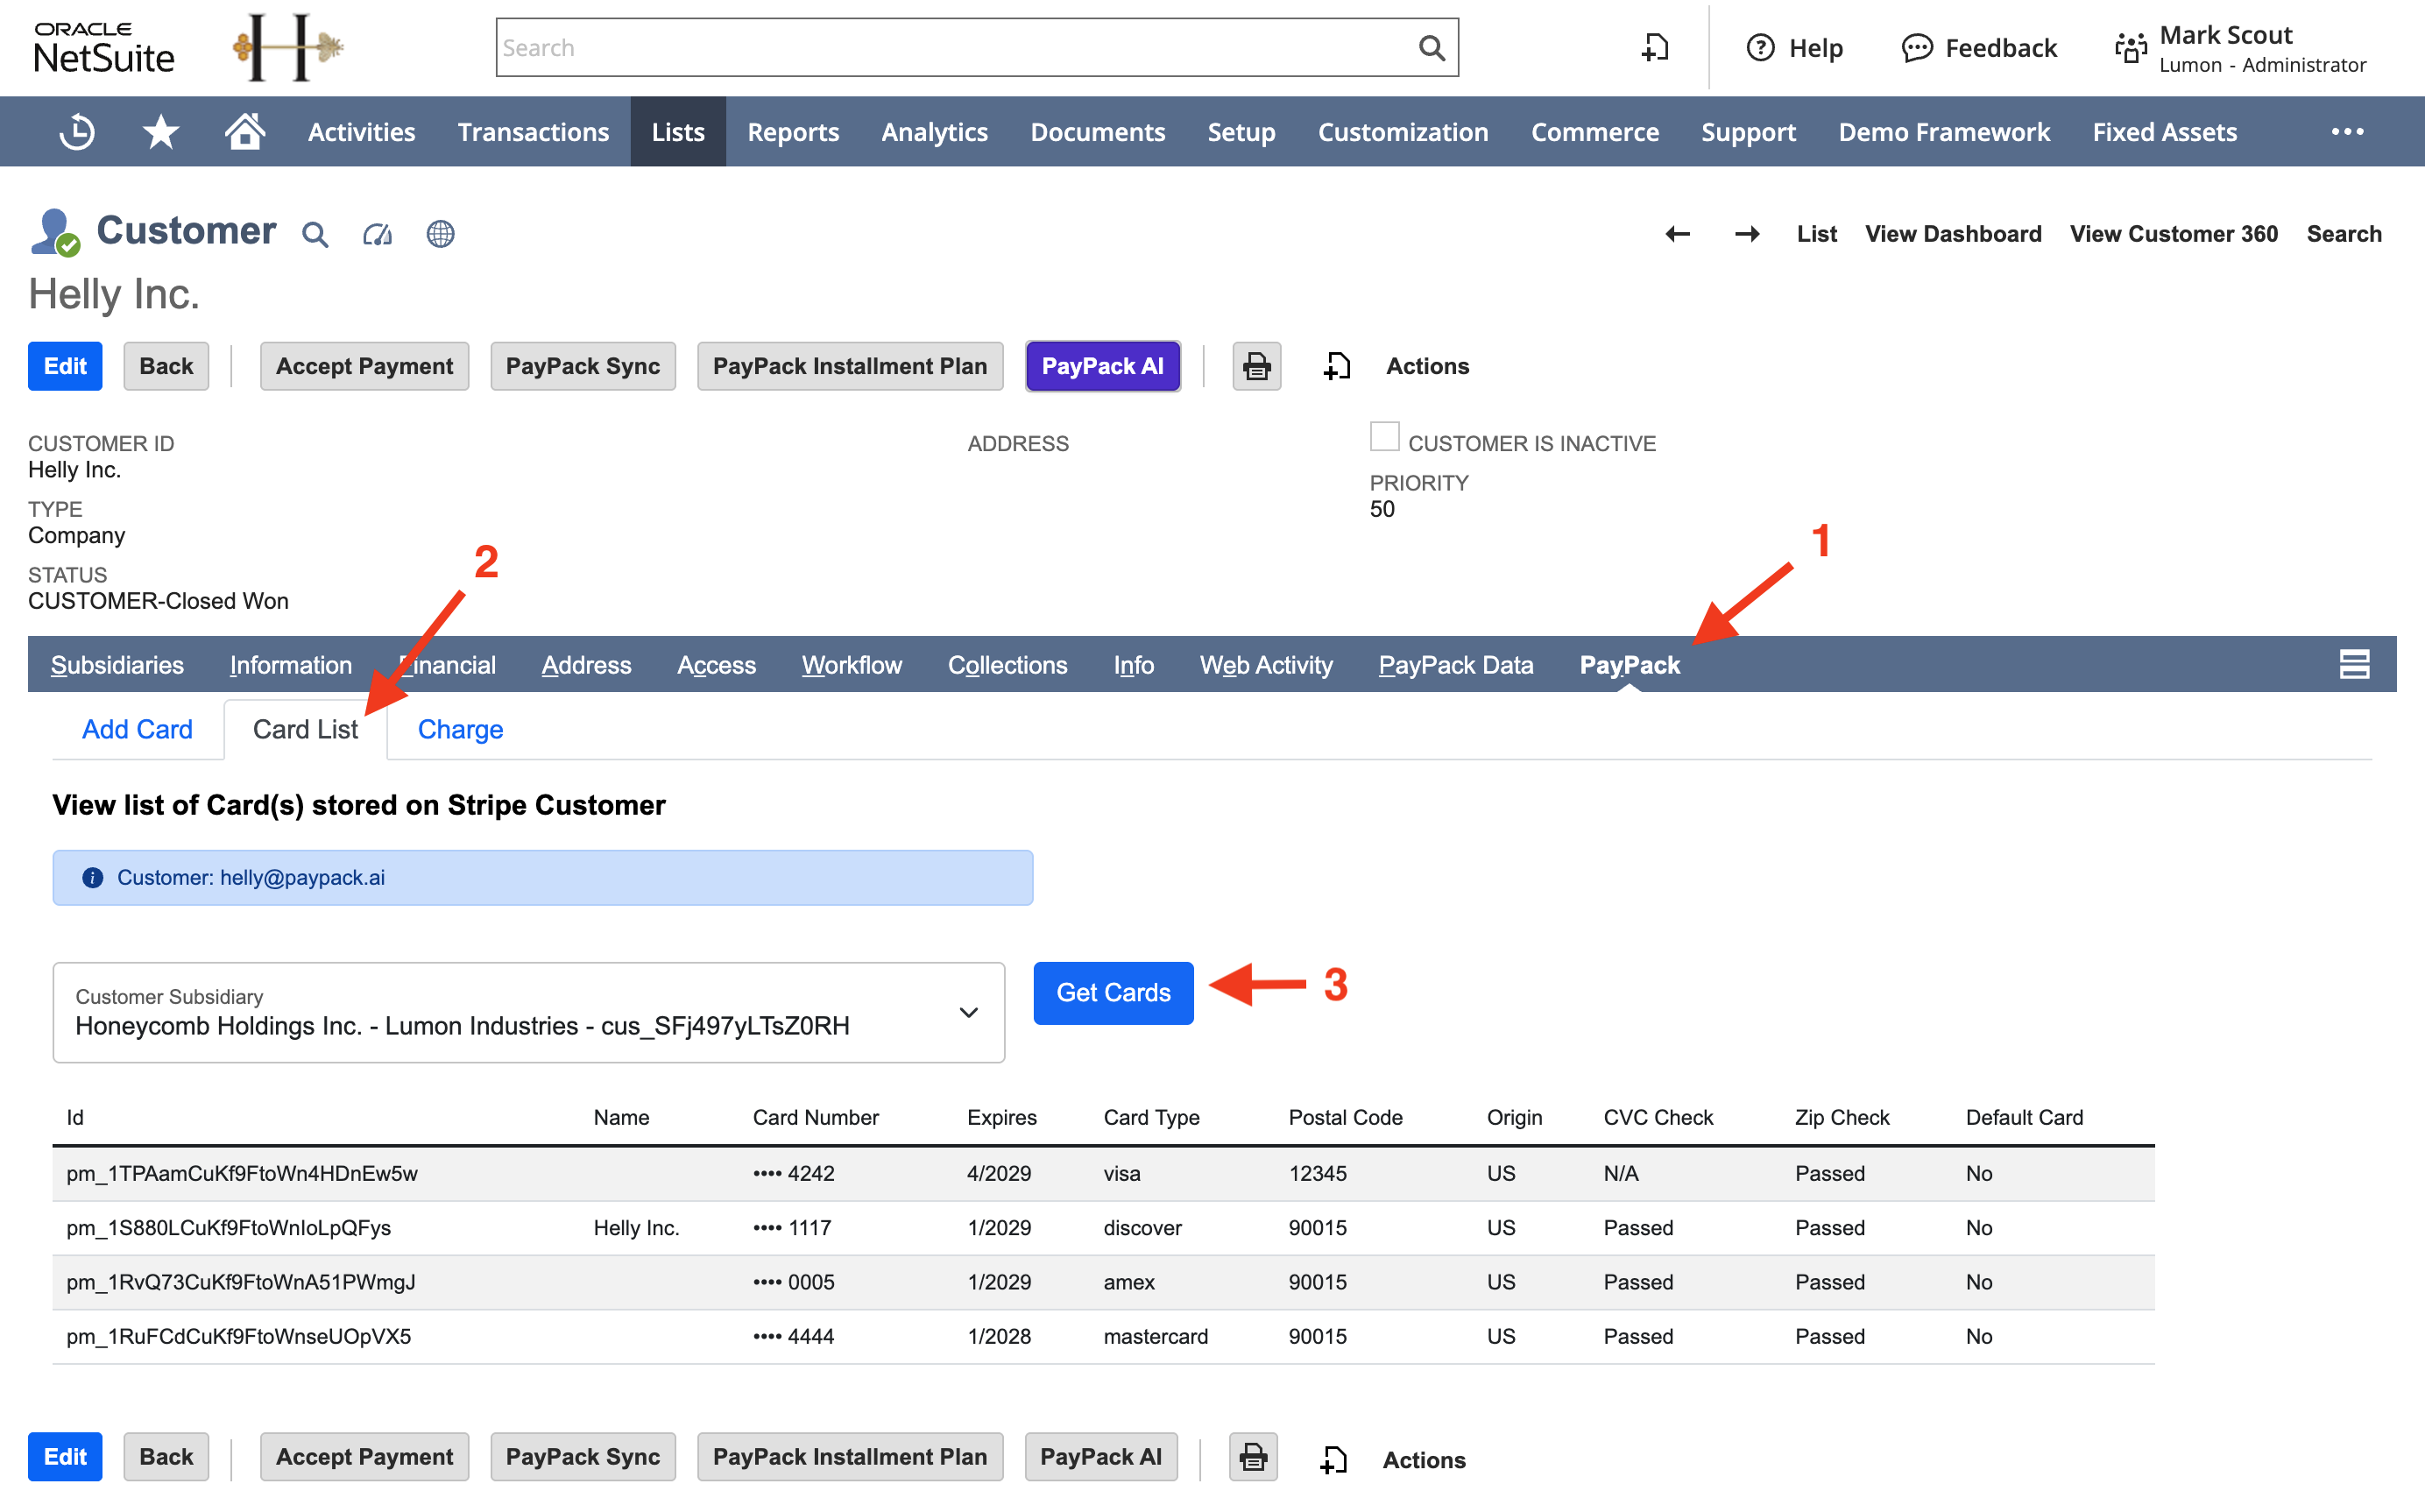Click the top print icon button

point(1256,366)
